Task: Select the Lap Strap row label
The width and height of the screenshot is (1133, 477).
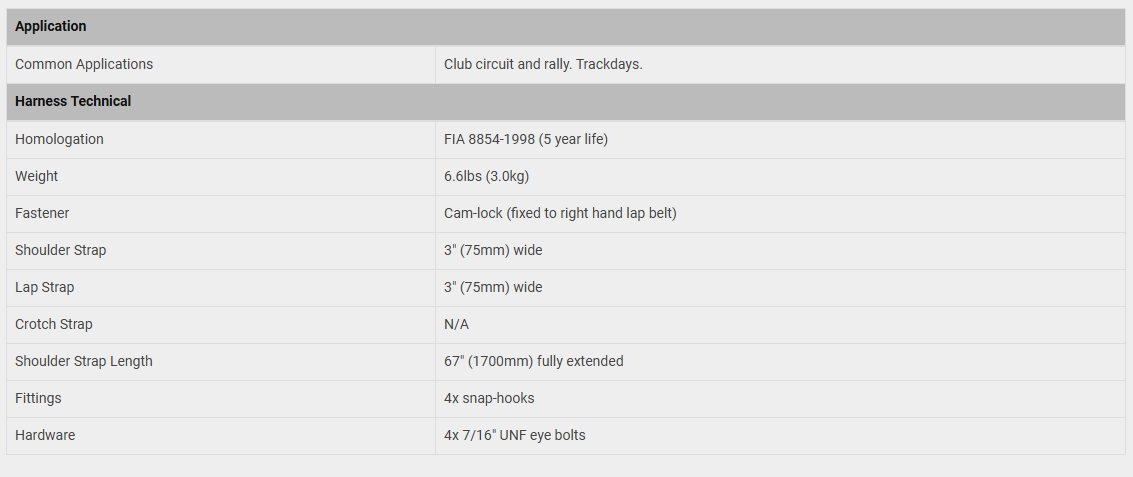Action: (45, 287)
